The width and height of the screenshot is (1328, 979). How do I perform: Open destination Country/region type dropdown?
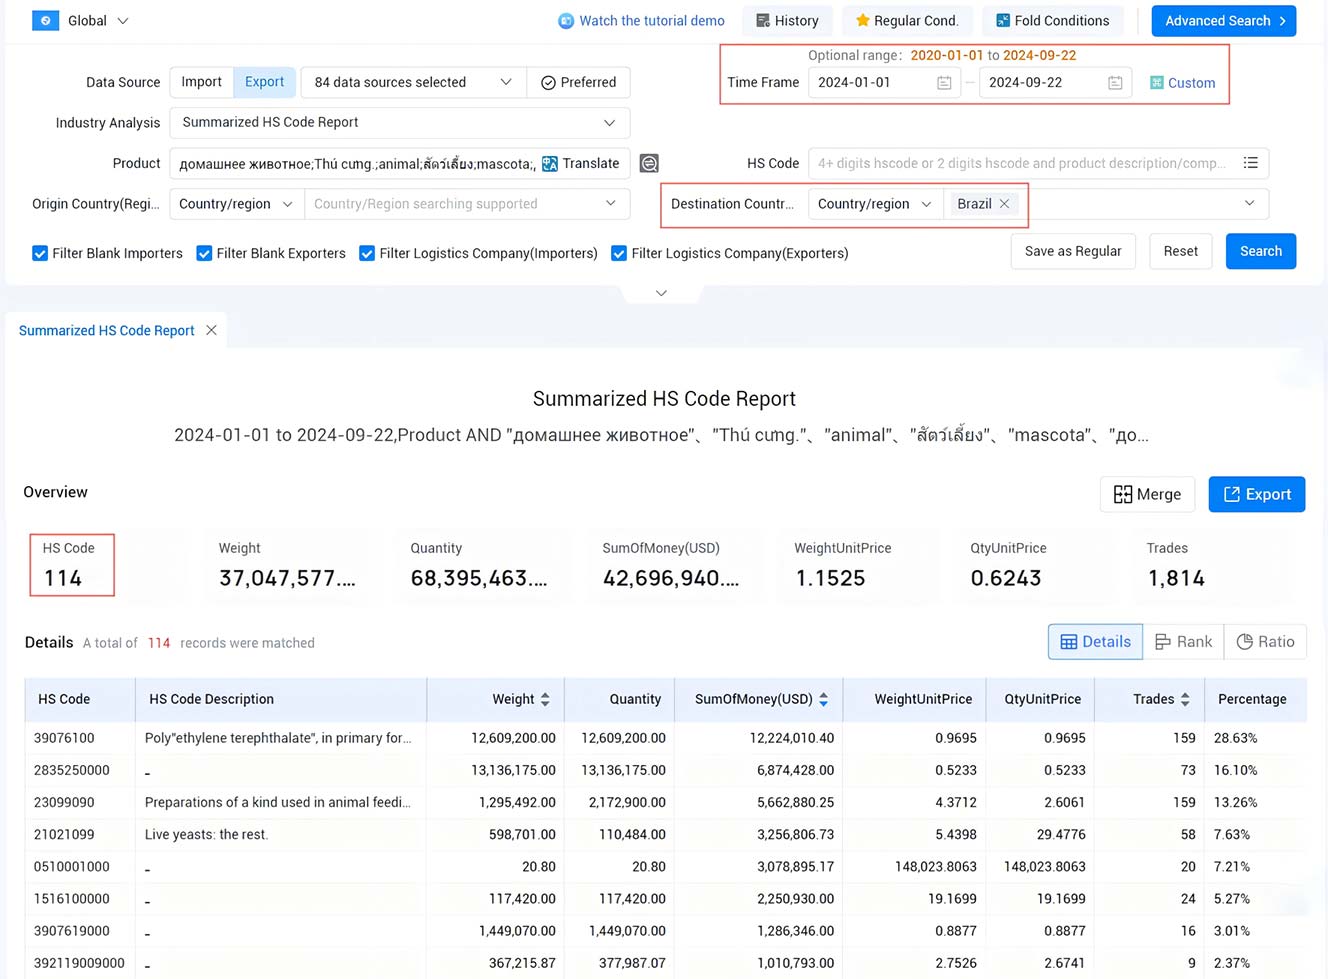click(x=875, y=203)
